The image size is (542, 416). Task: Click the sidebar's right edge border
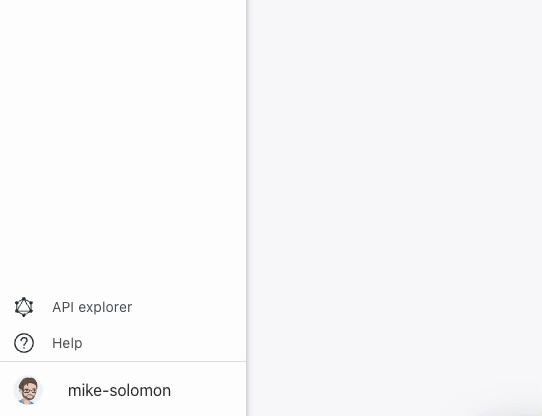point(246,207)
